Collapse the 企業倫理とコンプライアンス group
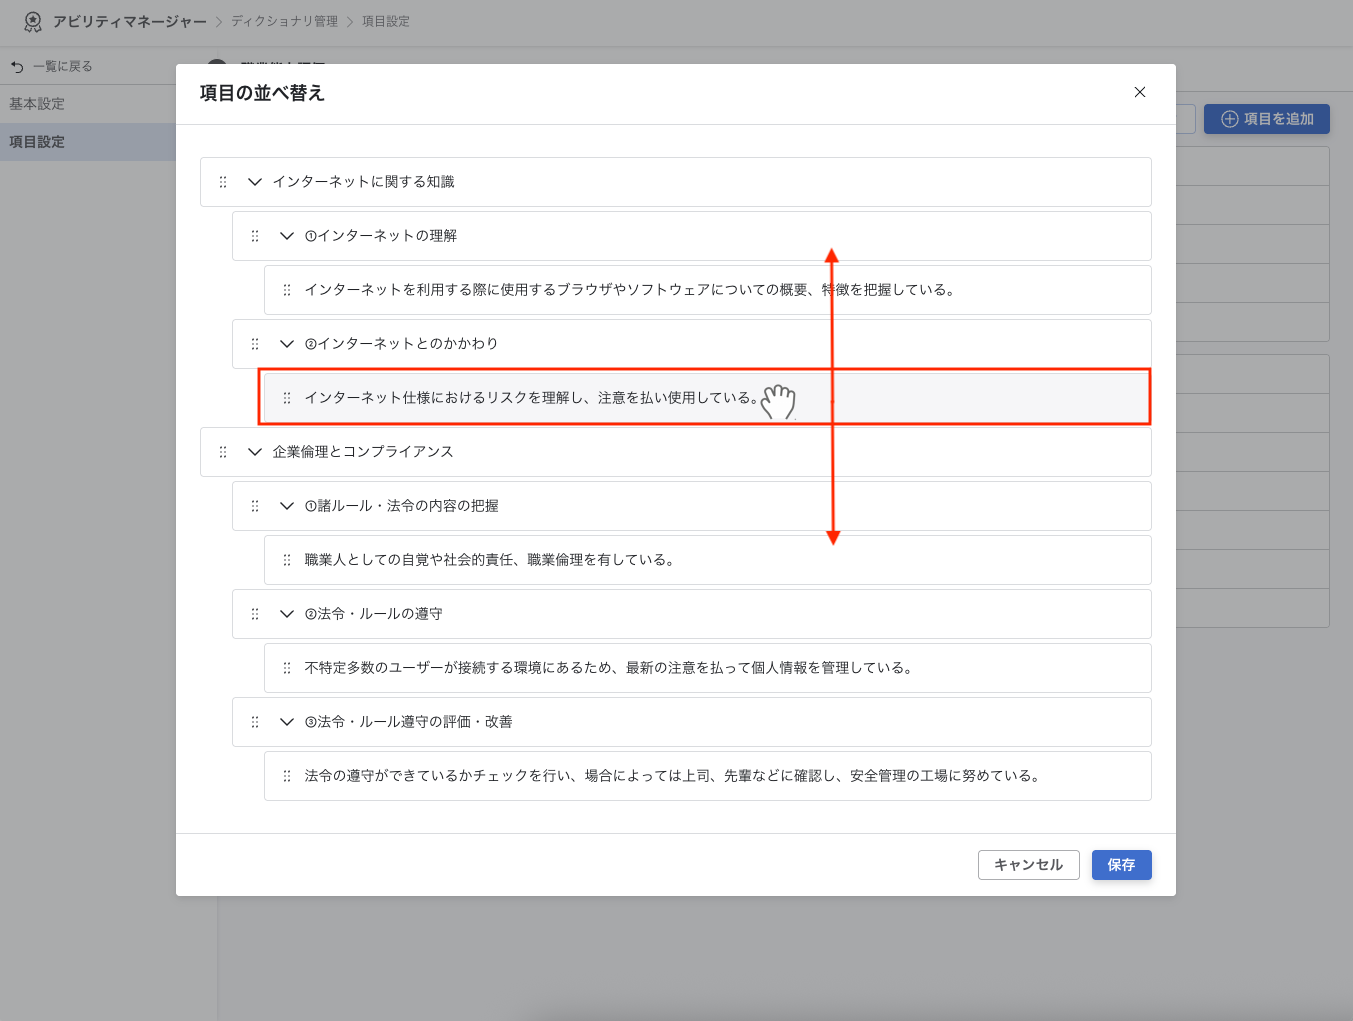This screenshot has height=1021, width=1353. pos(255,452)
